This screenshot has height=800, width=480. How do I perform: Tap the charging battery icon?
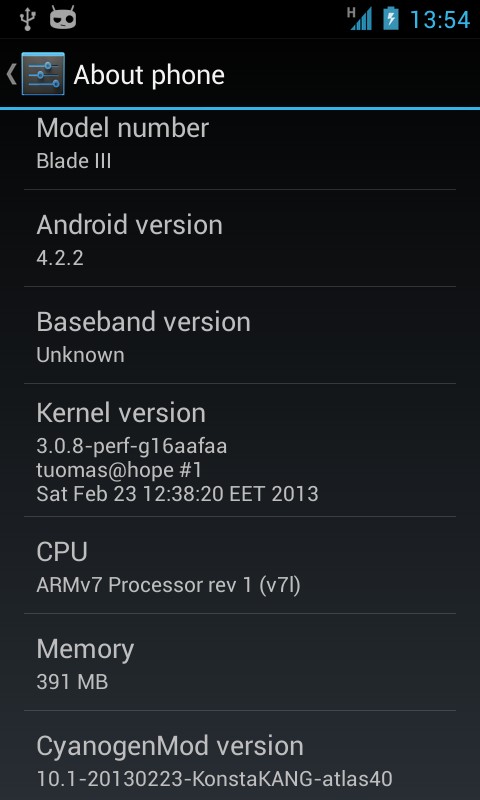point(391,18)
